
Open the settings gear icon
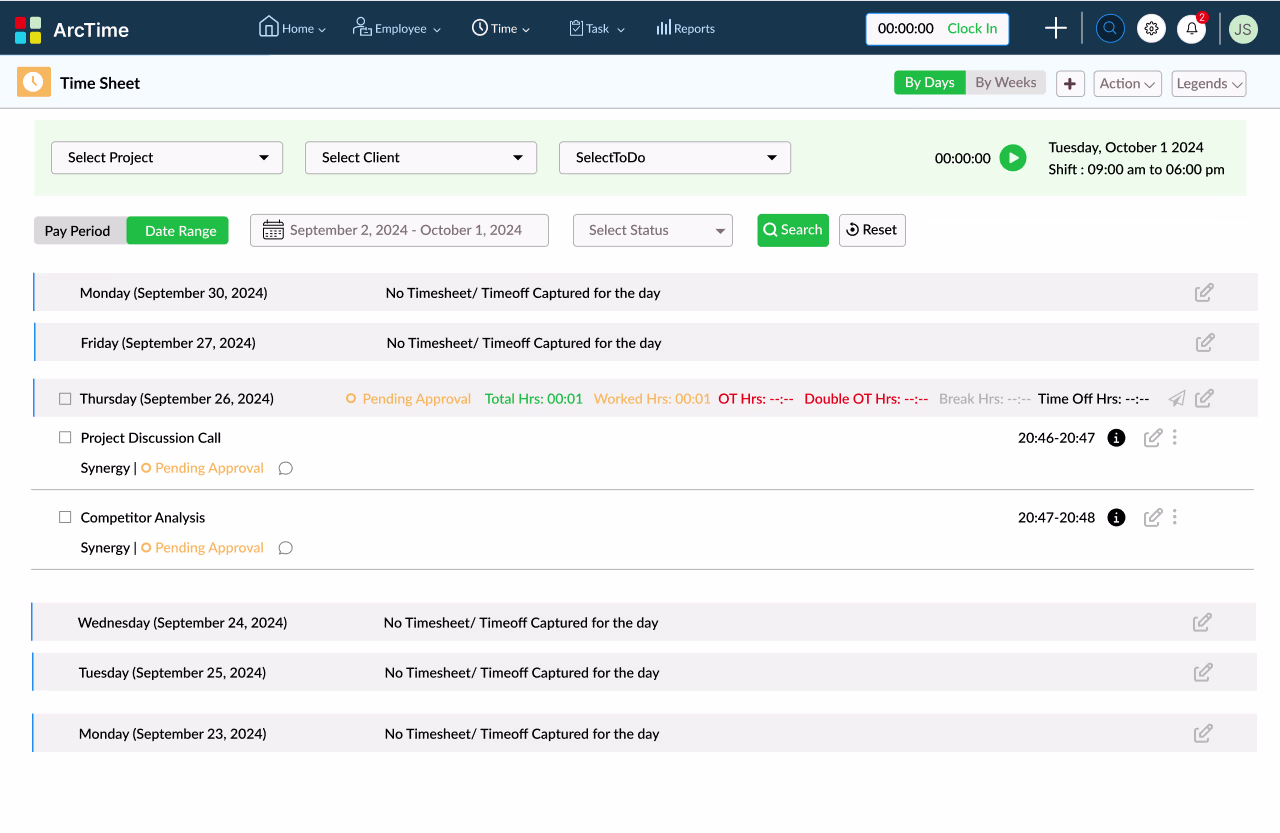[1151, 28]
